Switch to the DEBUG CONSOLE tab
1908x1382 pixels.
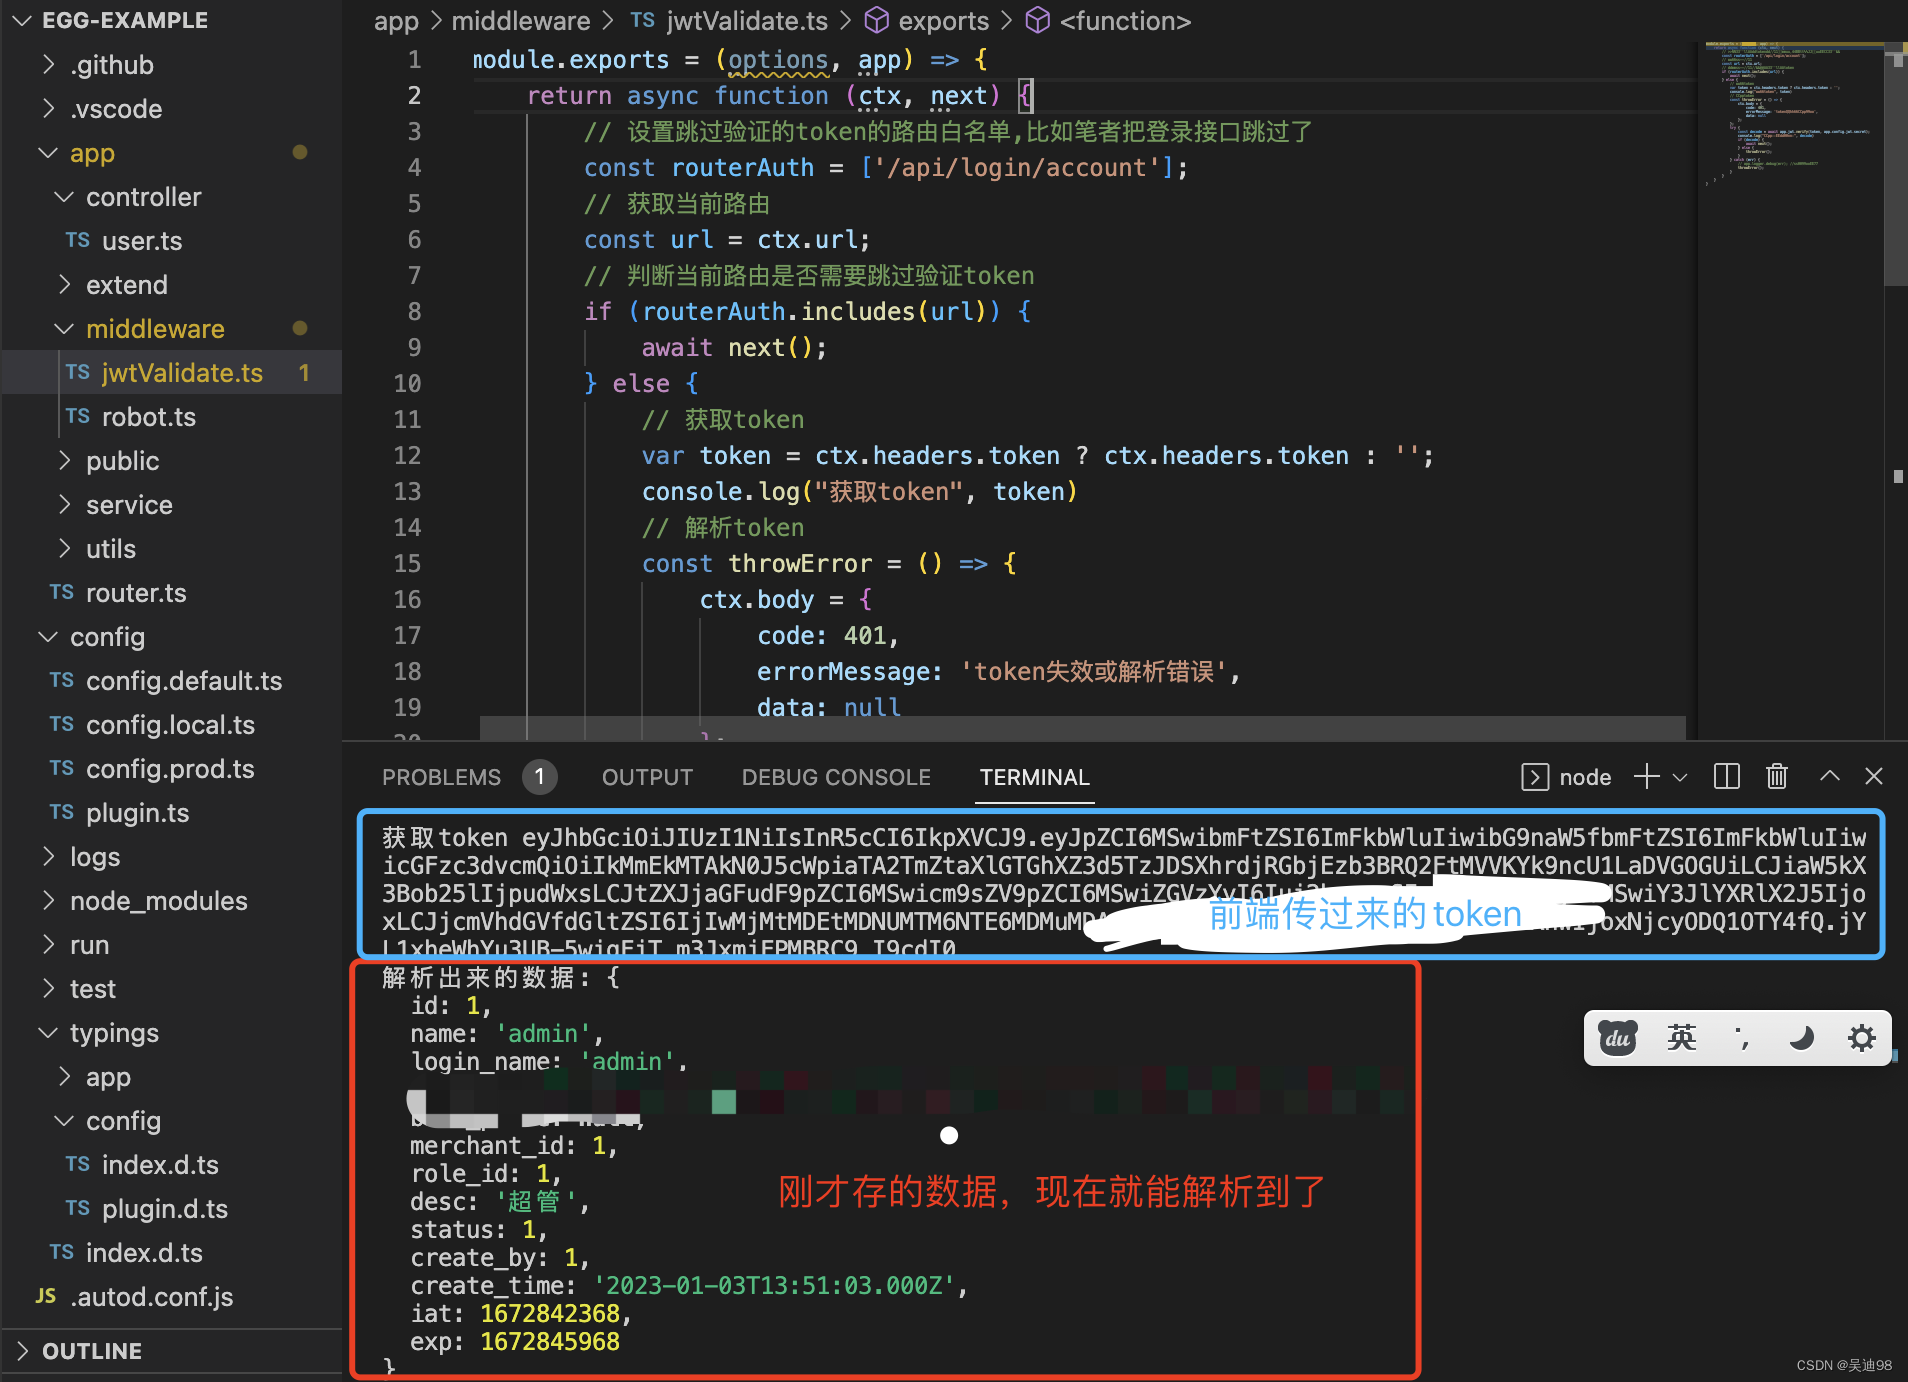click(836, 777)
